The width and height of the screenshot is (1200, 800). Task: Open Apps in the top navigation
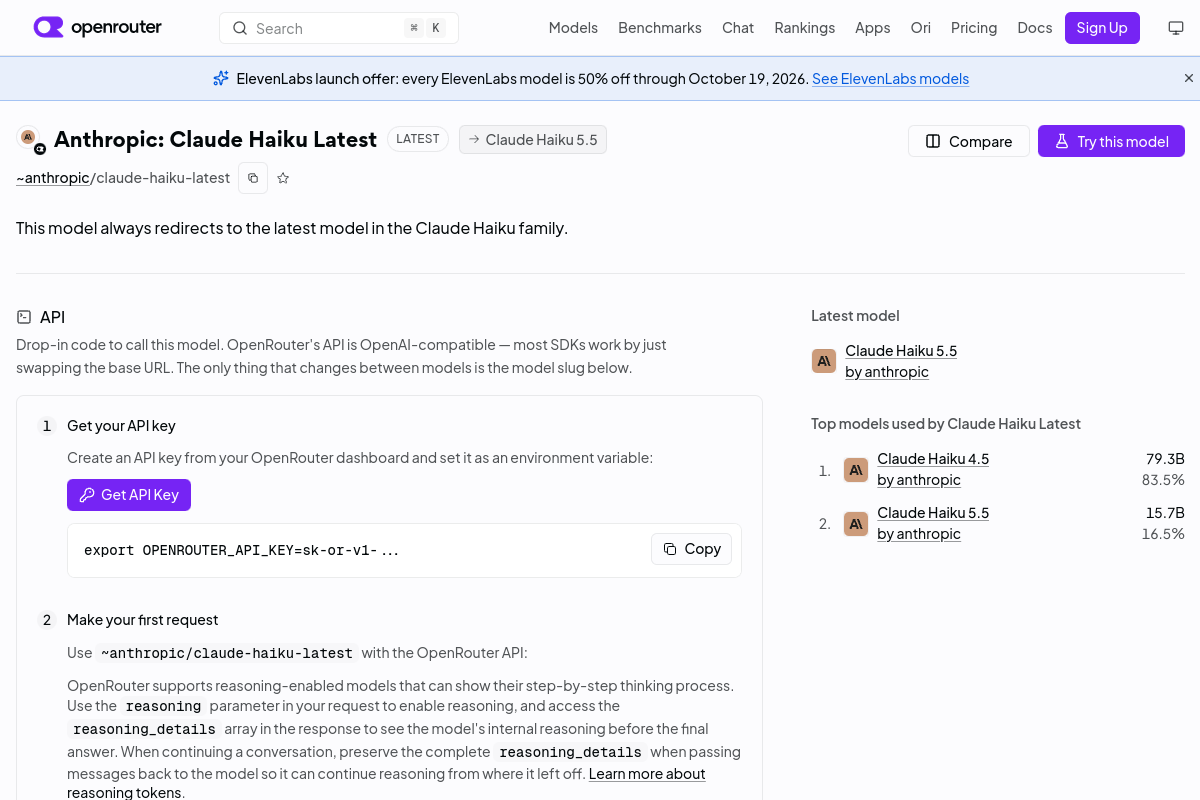tap(873, 28)
